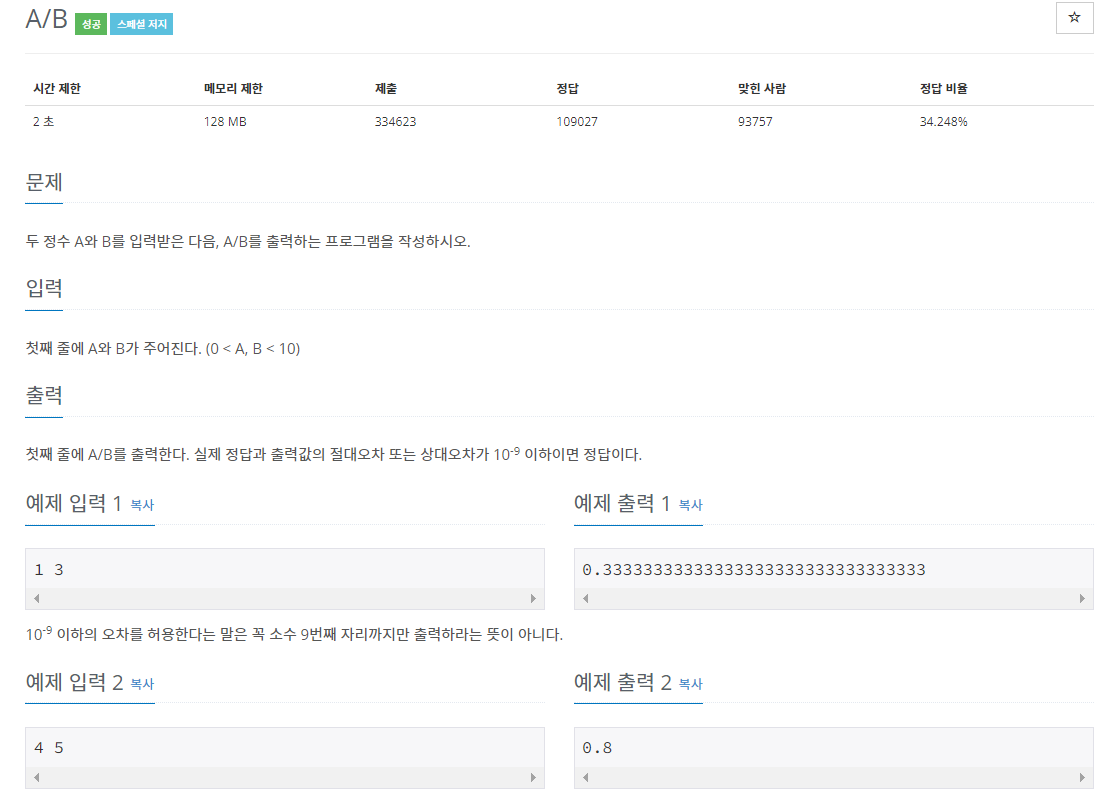The height and width of the screenshot is (795, 1114).
Task: Click right scroll arrow of sample input 1
Action: (x=534, y=598)
